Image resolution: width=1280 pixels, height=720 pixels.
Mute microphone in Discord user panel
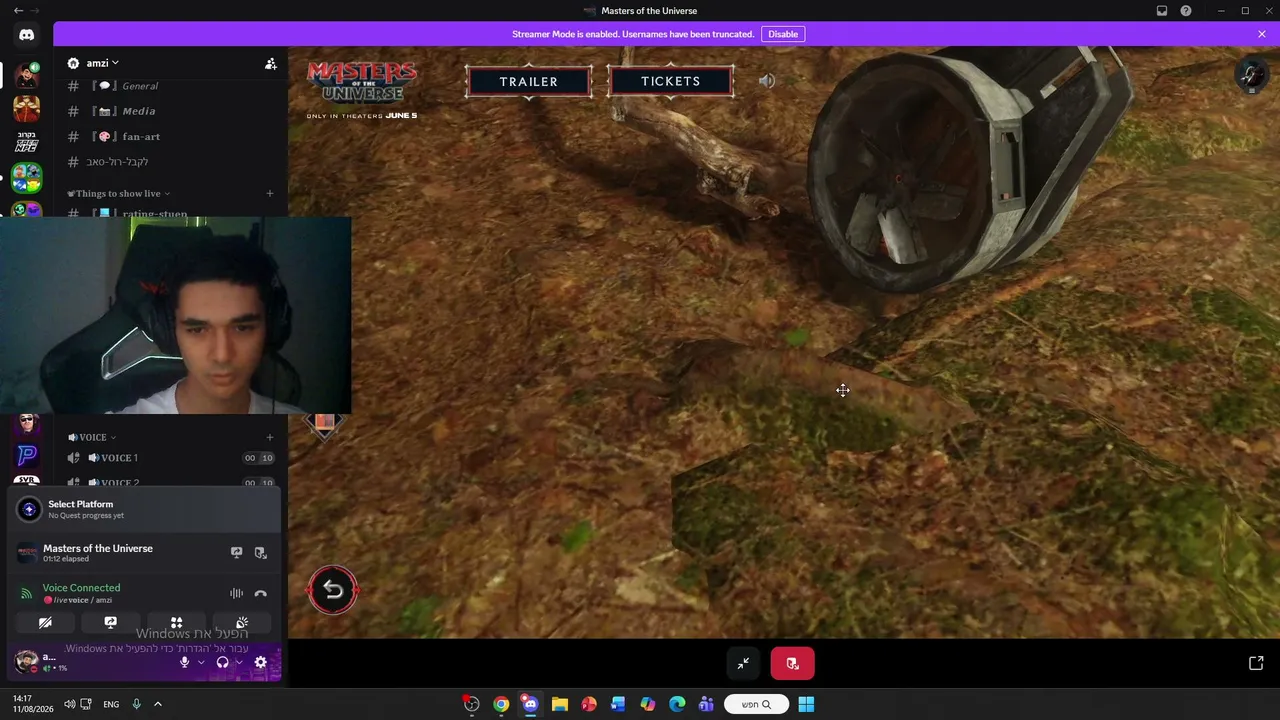pos(184,662)
